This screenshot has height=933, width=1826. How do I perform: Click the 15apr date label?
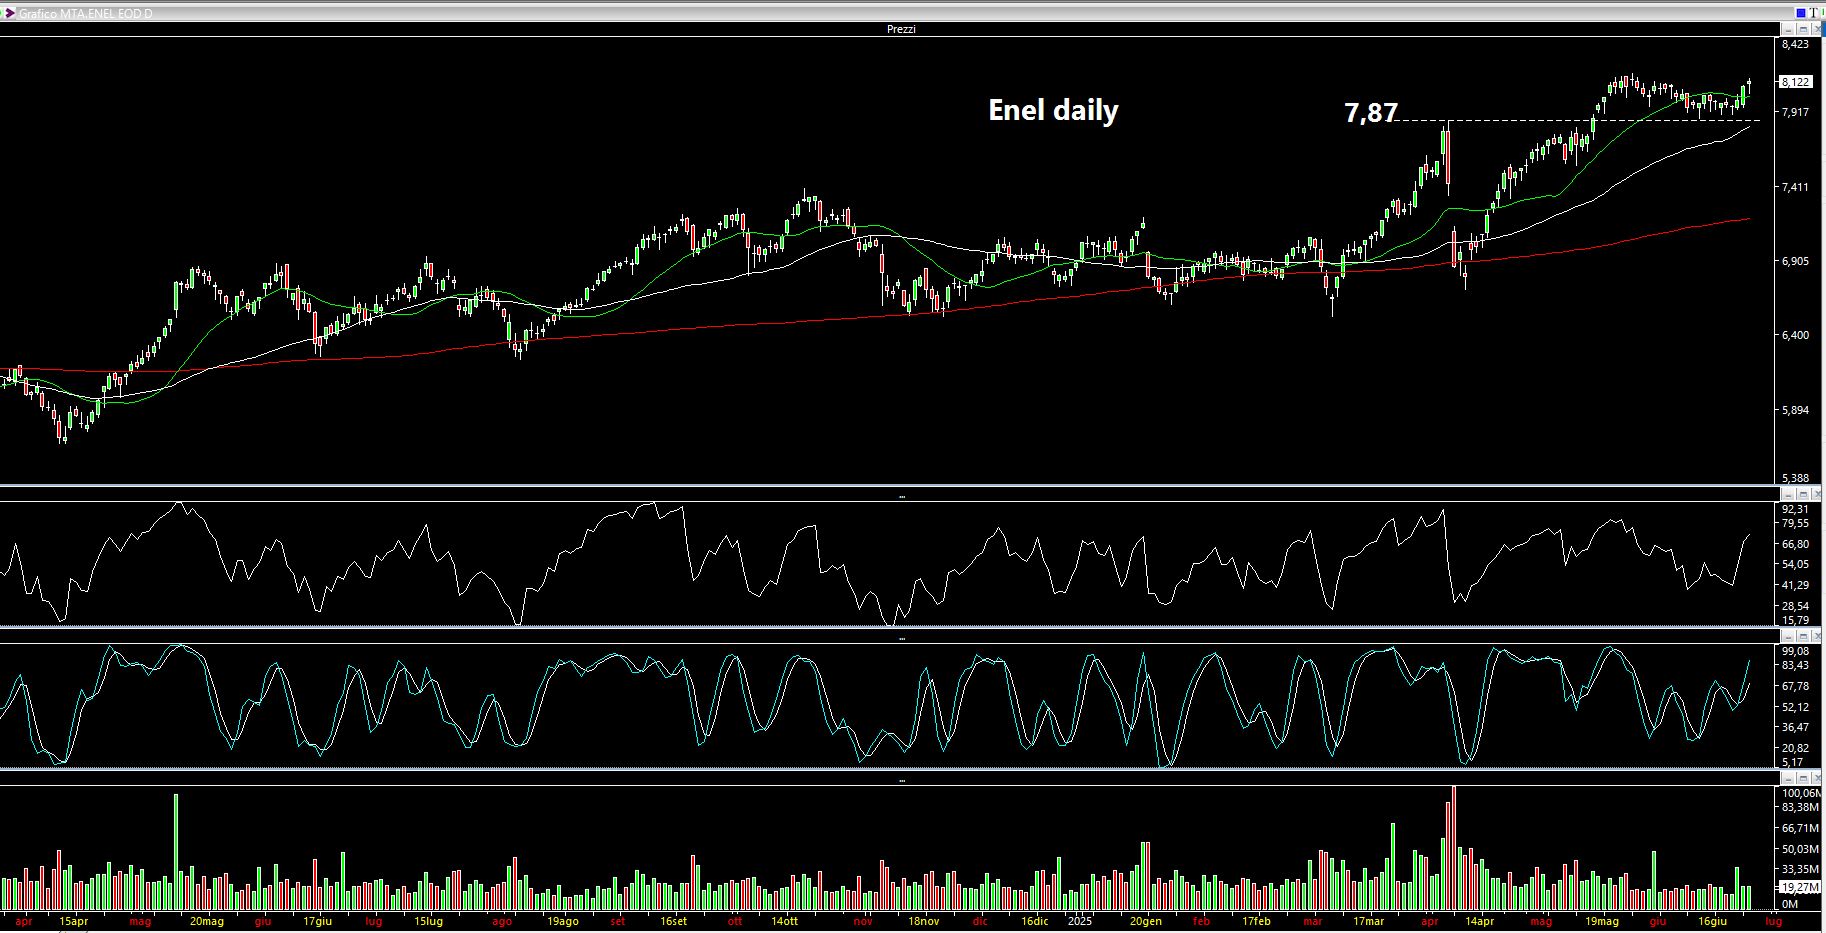pyautogui.click(x=73, y=922)
